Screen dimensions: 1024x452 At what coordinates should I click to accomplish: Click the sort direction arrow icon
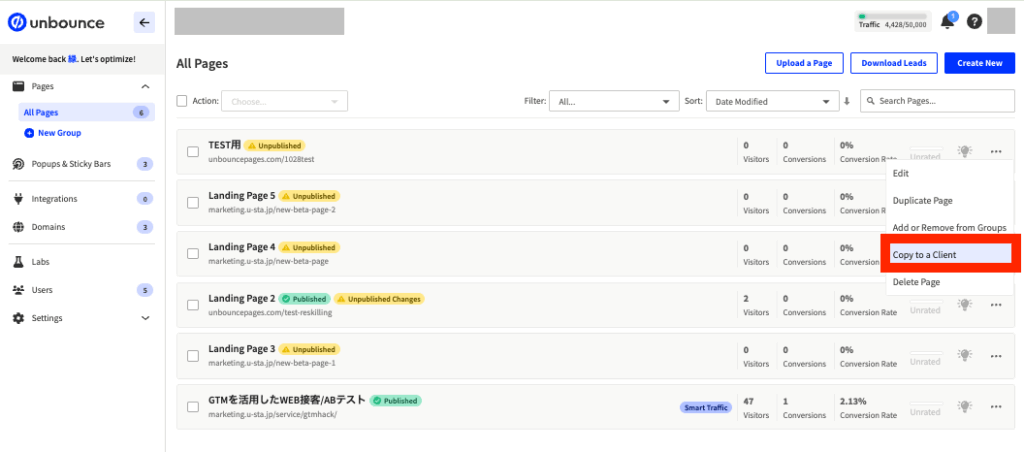point(847,101)
